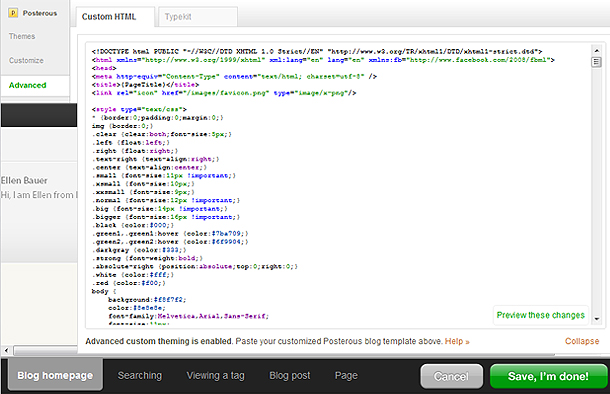
Task: Click the DOCTYPE line in code editor
Action: coord(317,51)
